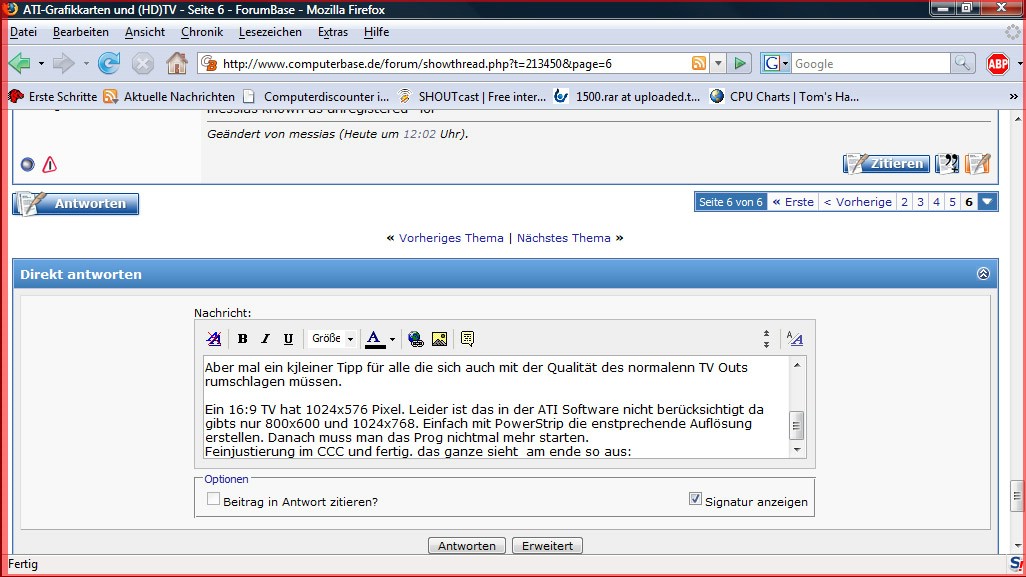Toggle bold formatting in message editor
The height and width of the screenshot is (577, 1026).
click(x=242, y=338)
